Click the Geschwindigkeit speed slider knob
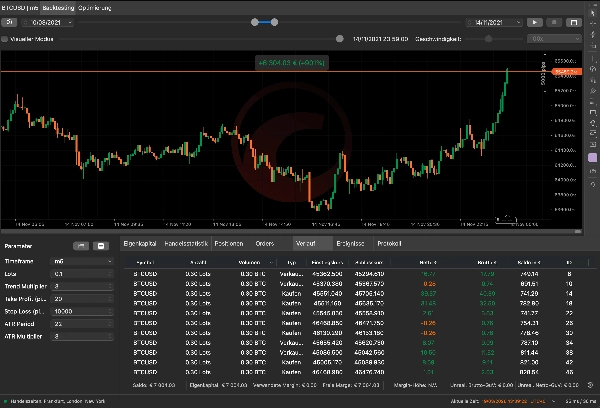The image size is (600, 408). coord(488,39)
